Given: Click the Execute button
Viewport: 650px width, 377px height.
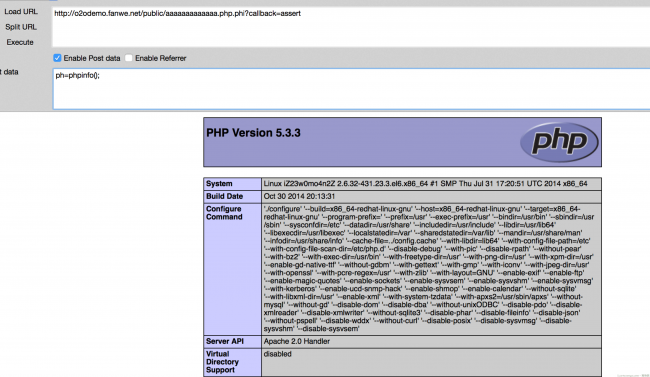Looking at the screenshot, I should tap(20, 42).
